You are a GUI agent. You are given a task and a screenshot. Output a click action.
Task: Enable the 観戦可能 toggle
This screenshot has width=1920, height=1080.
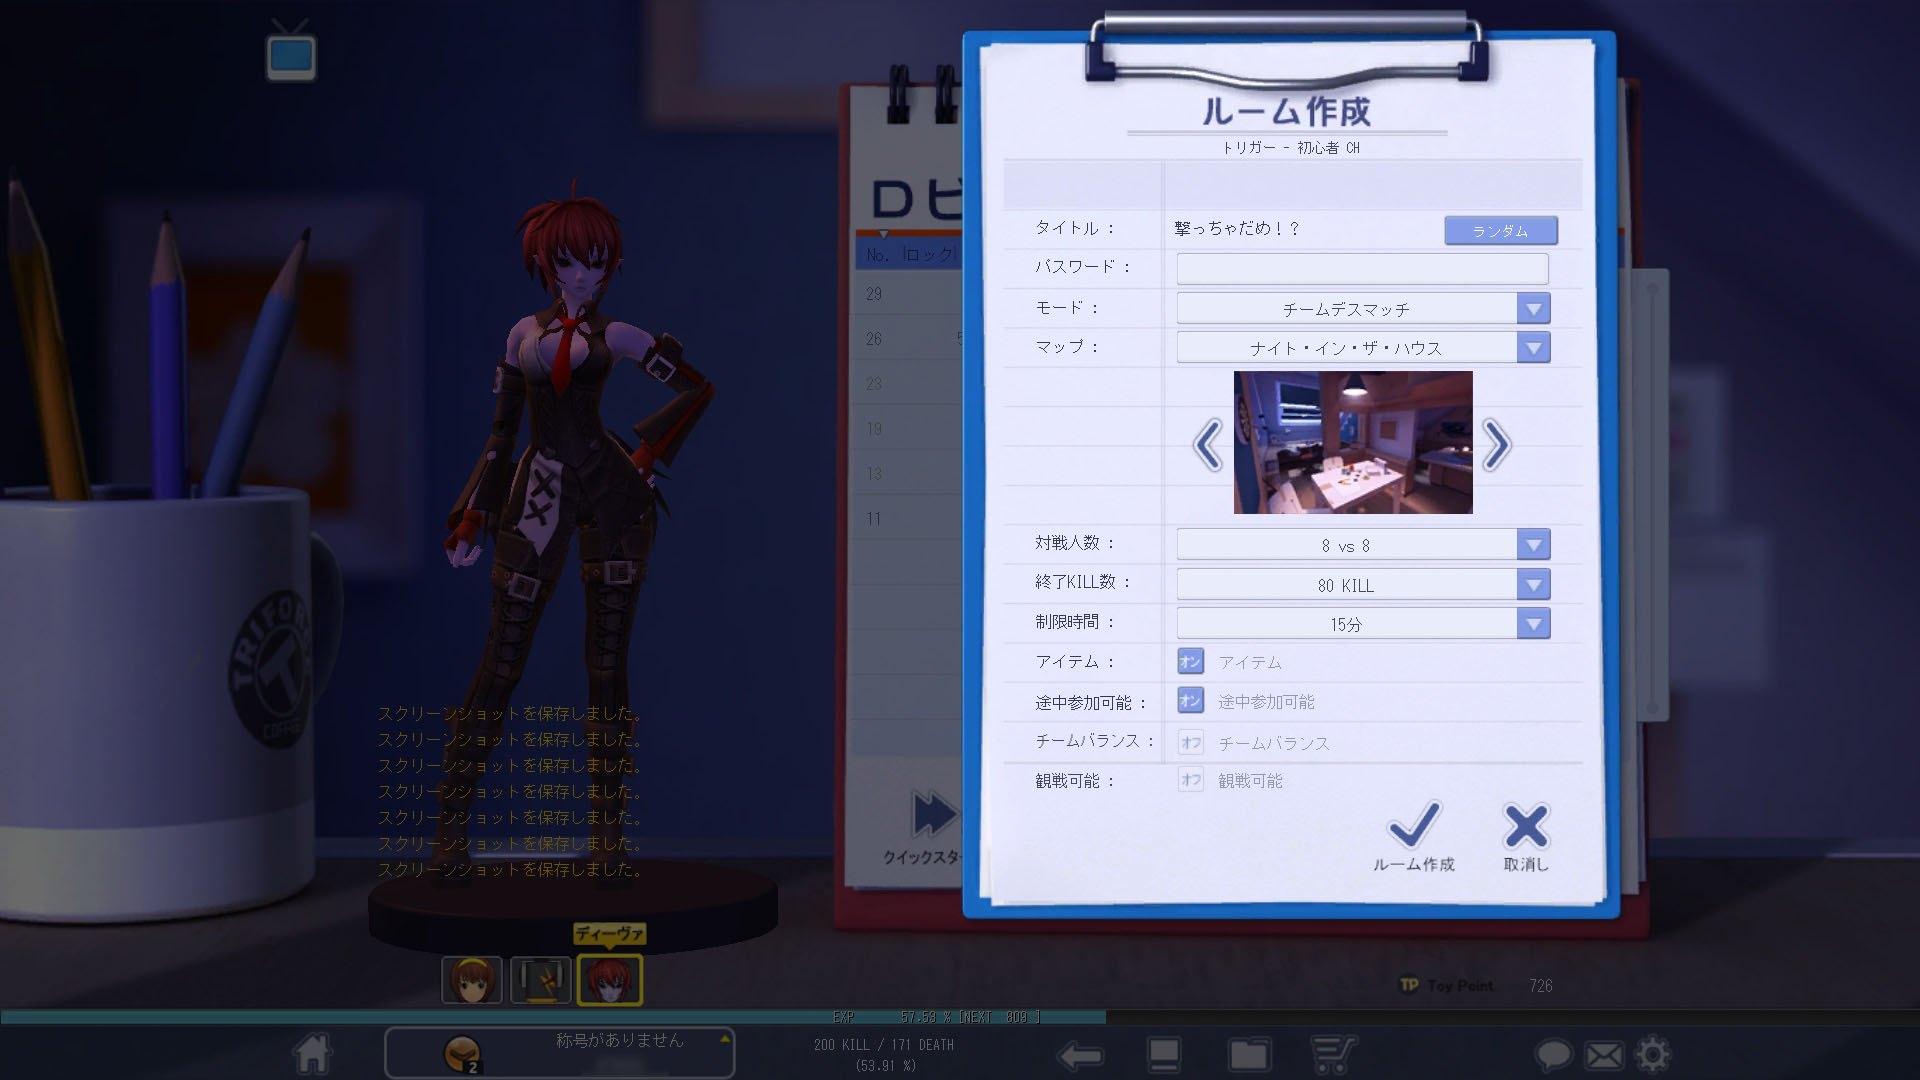[x=1190, y=780]
